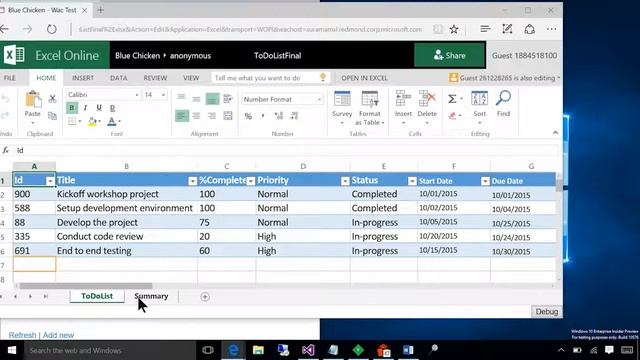Click the Paste icon in Clipboard group
The height and width of the screenshot is (360, 640).
click(33, 100)
